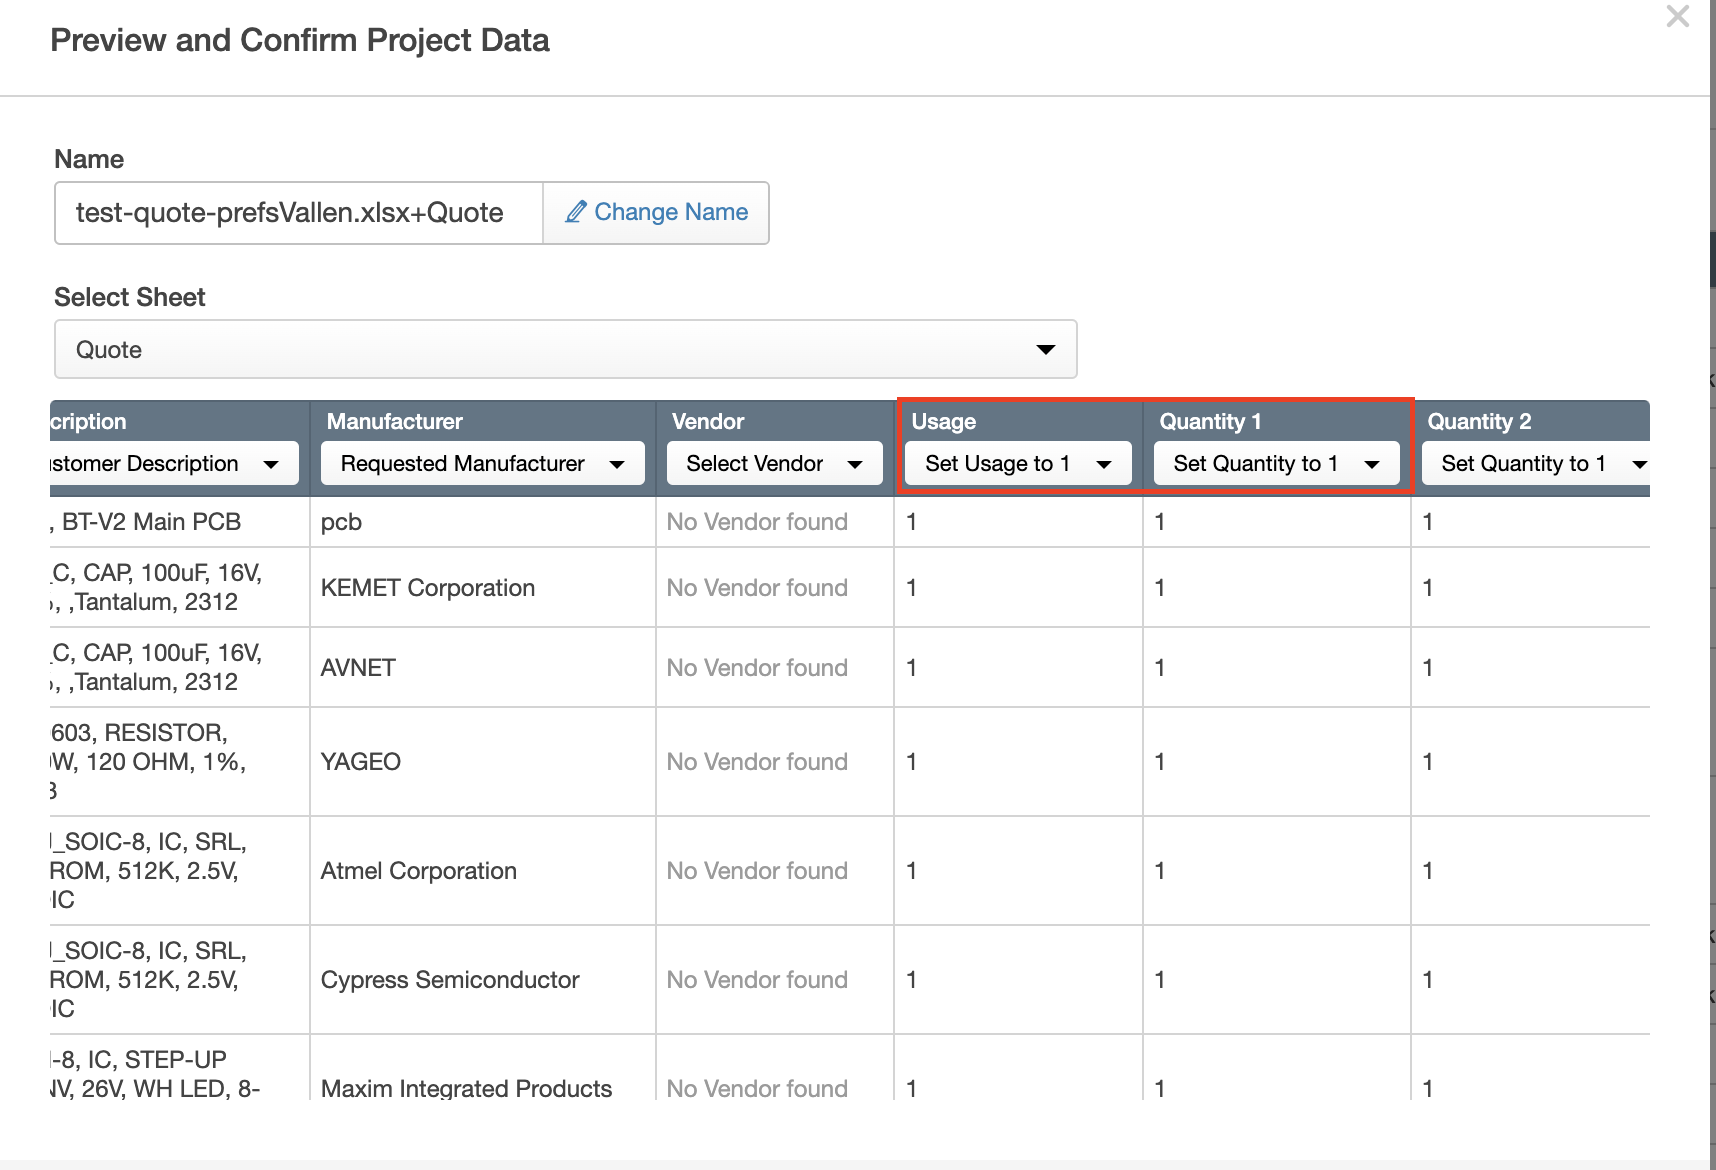Expand the Requested Manufacturer column dropdown
Screen dimensions: 1716x1170
pos(482,464)
